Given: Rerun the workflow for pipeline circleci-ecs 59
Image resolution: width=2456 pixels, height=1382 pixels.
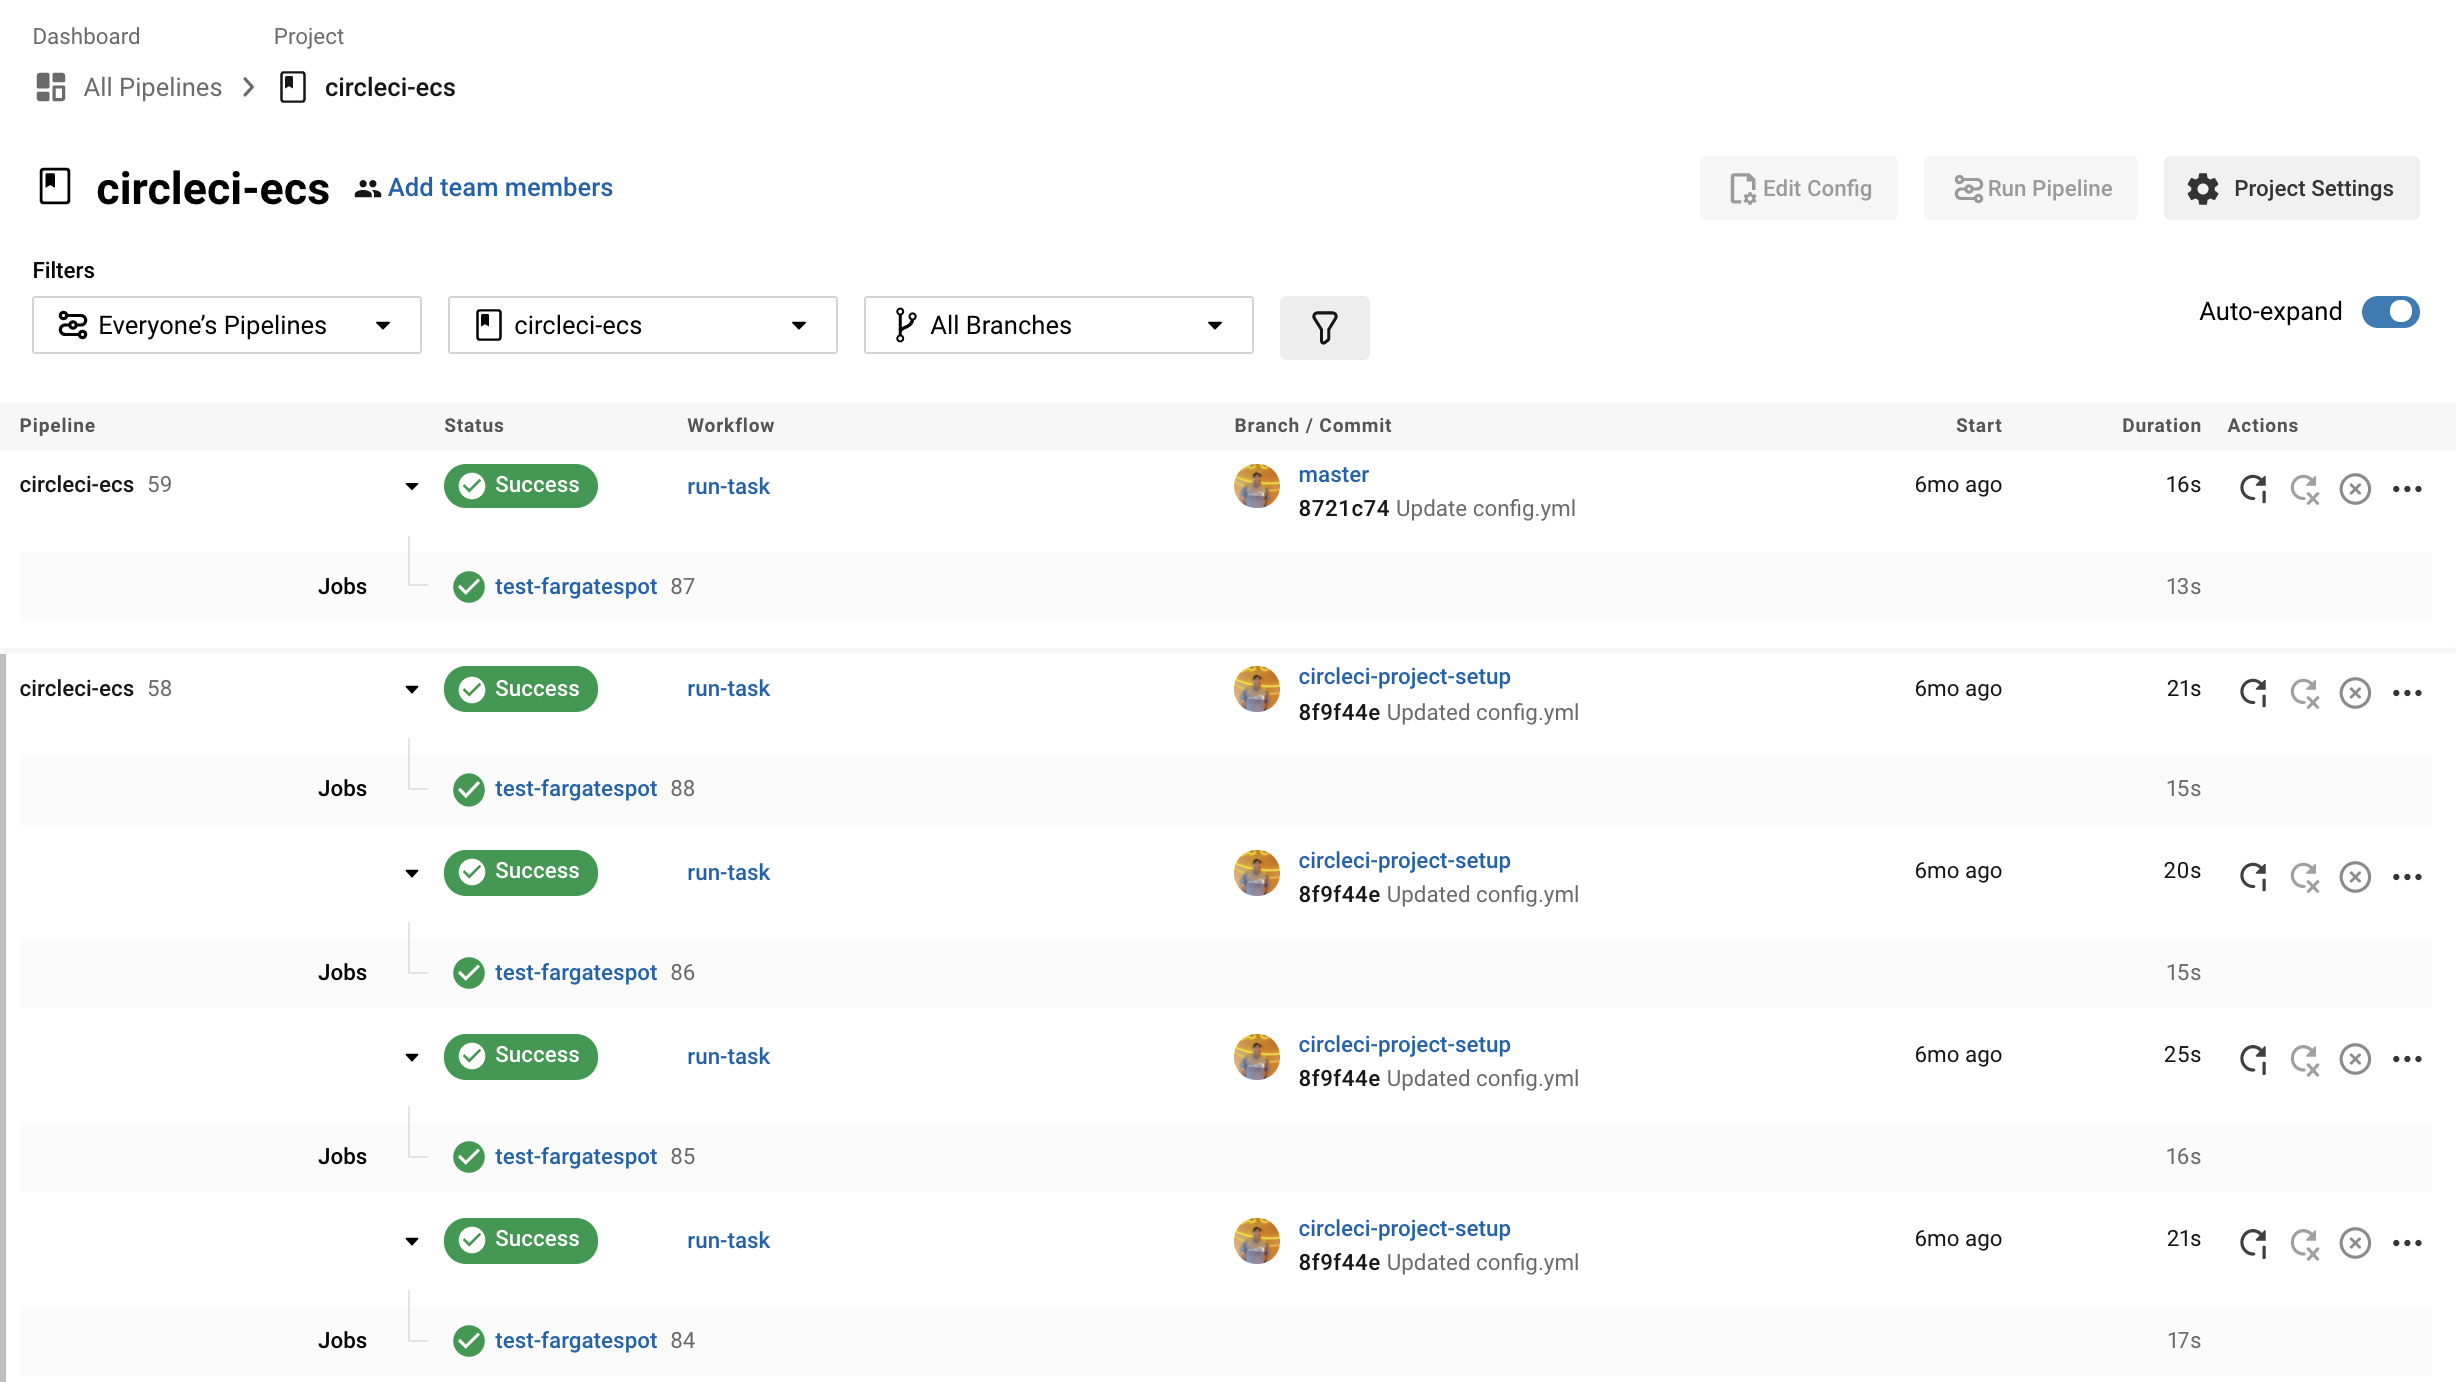Looking at the screenshot, I should 2253,488.
